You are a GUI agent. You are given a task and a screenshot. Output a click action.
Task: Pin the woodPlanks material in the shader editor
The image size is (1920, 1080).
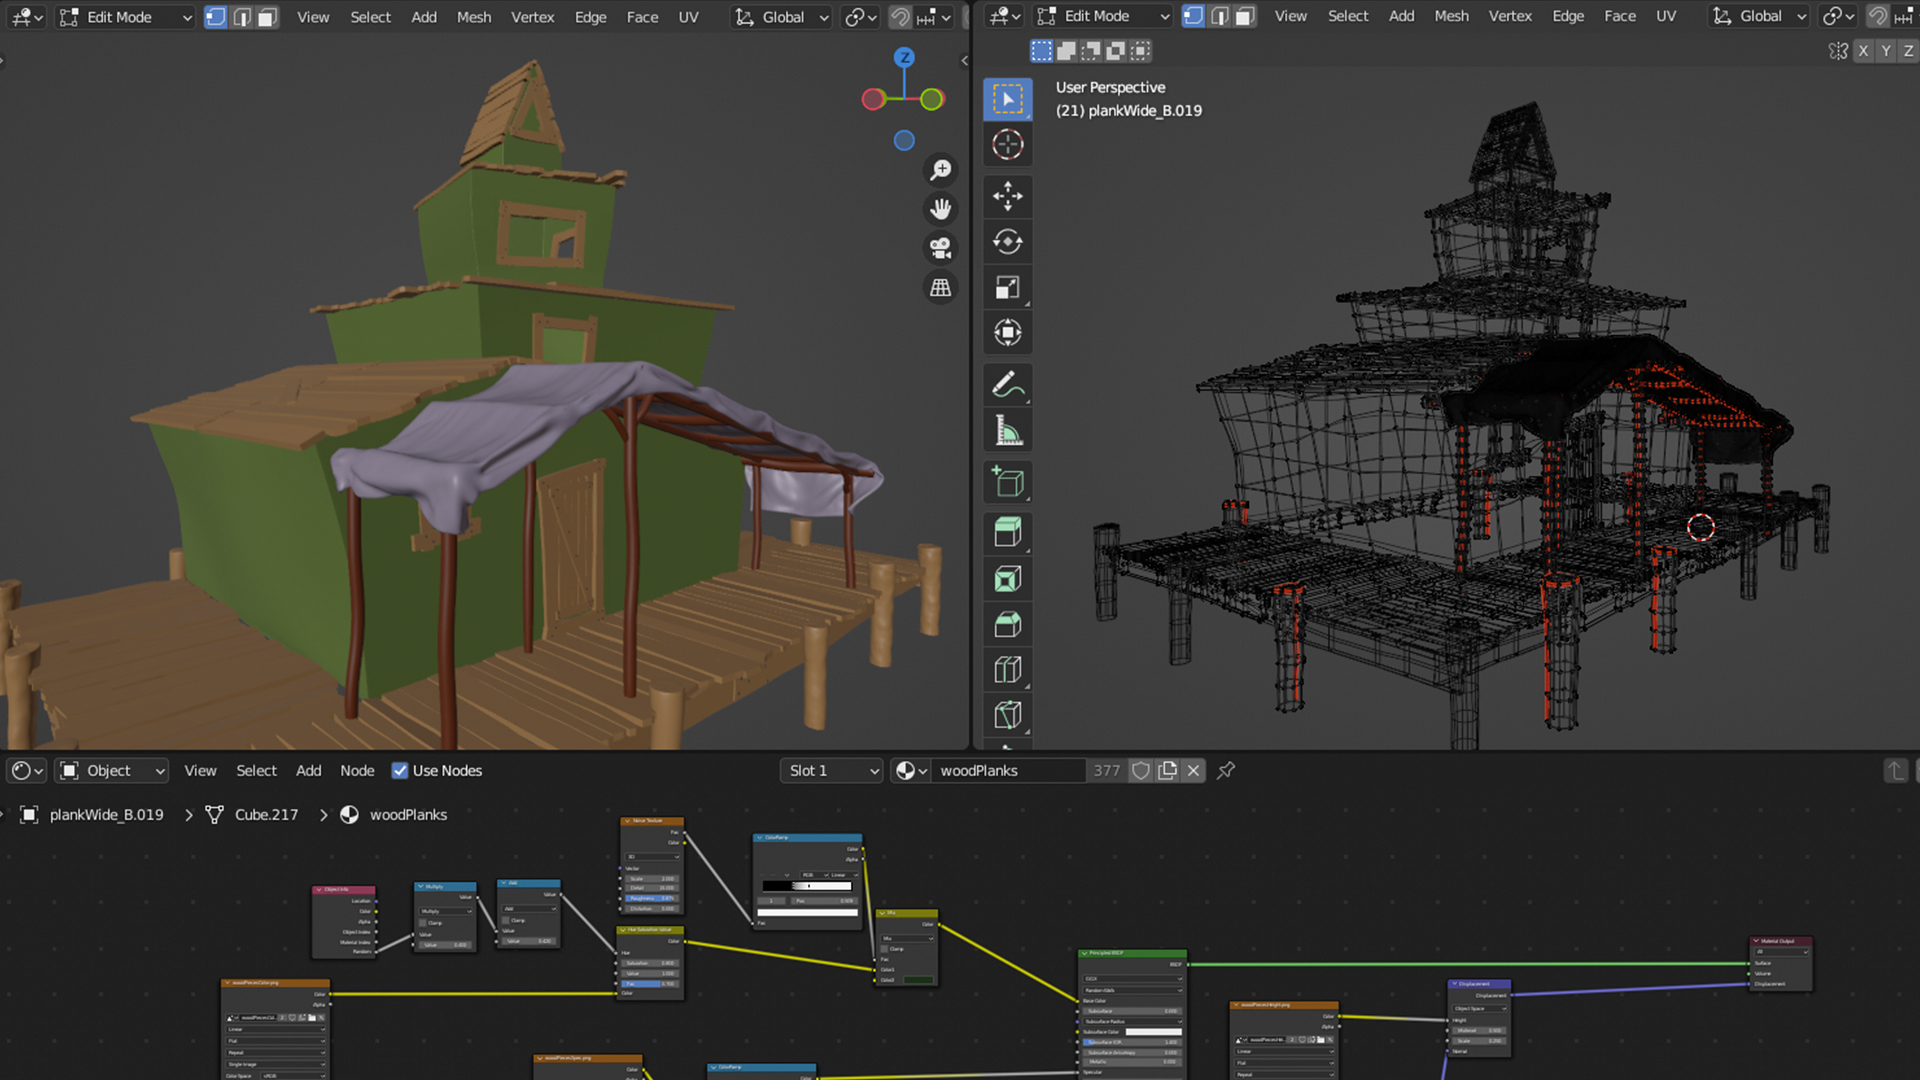[1226, 770]
